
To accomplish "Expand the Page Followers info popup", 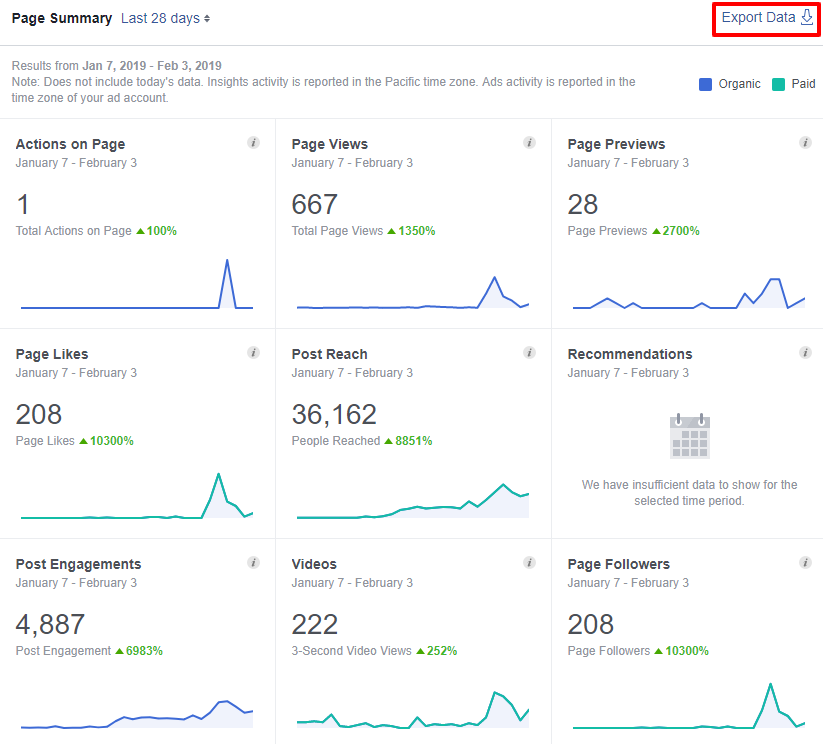I will click(x=805, y=562).
